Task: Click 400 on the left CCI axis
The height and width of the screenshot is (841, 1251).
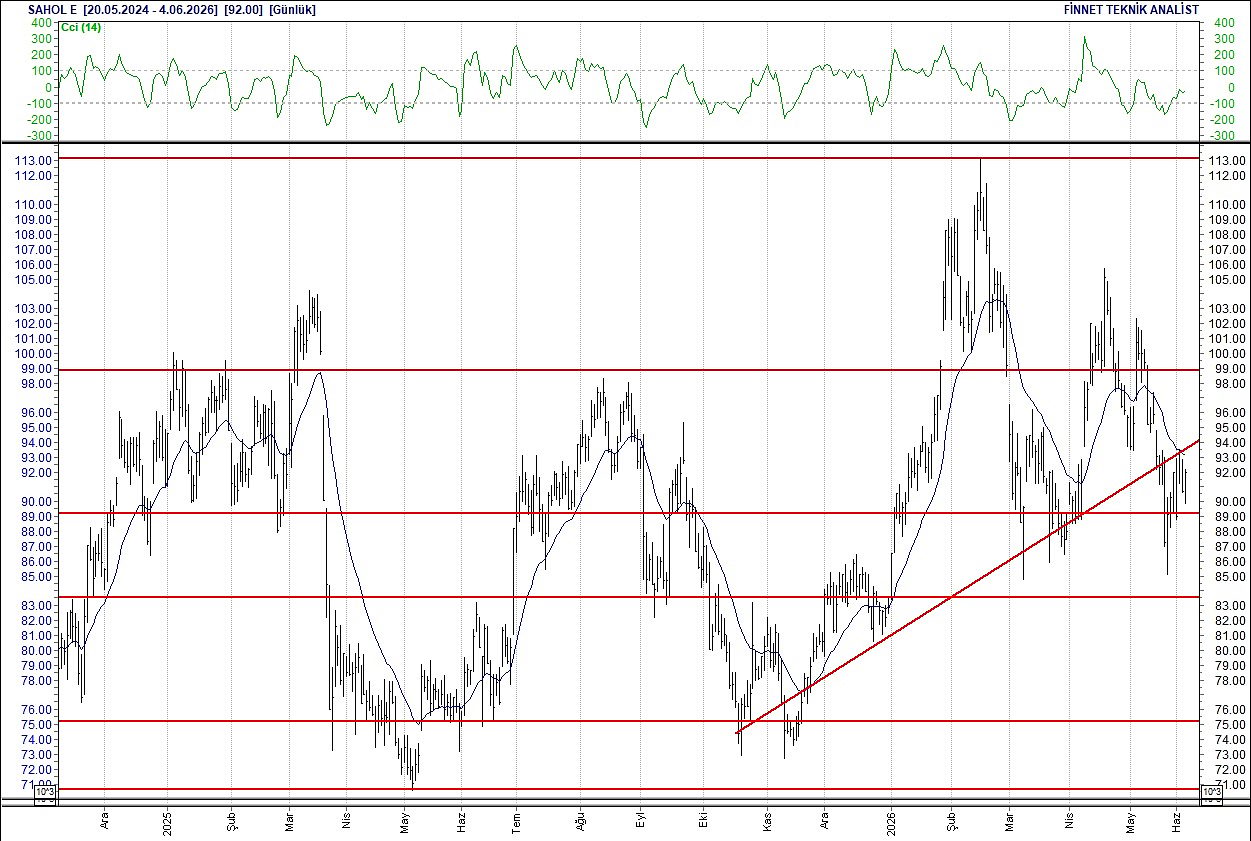Action: (42, 22)
